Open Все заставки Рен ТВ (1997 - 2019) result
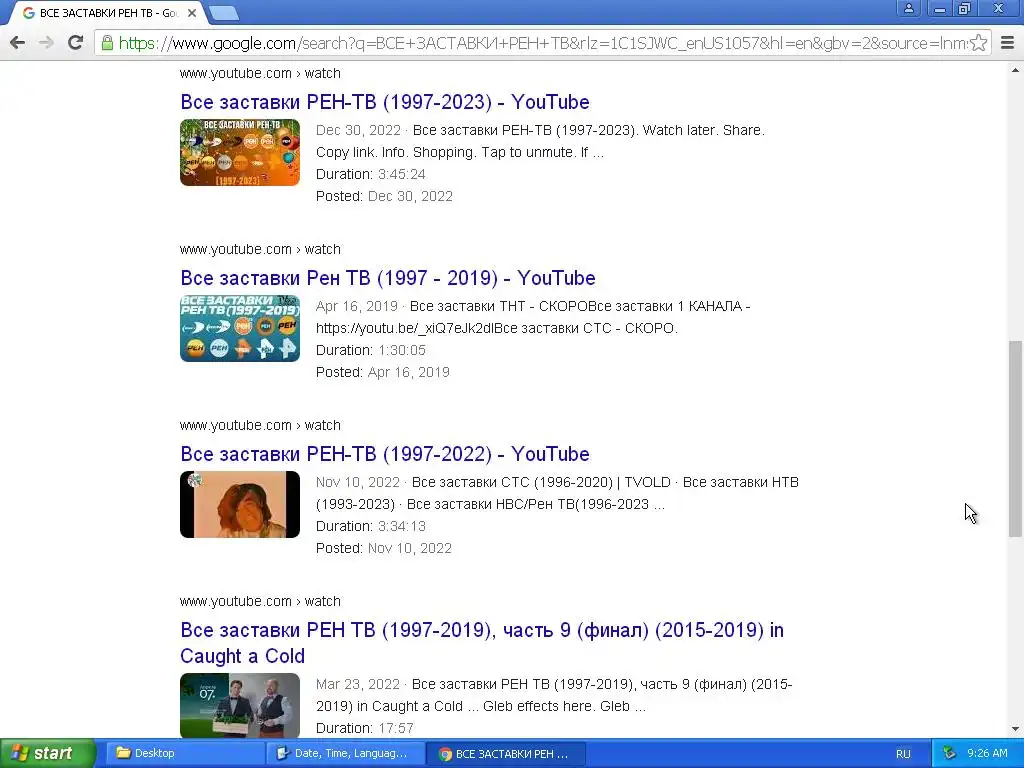 tap(388, 278)
